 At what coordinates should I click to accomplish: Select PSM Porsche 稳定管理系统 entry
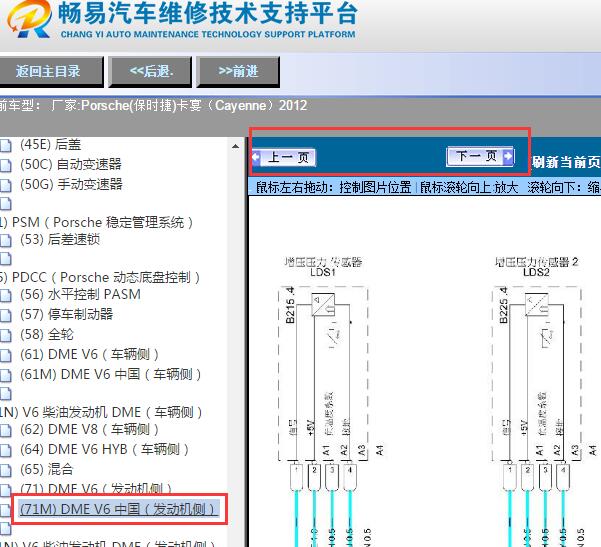97,222
